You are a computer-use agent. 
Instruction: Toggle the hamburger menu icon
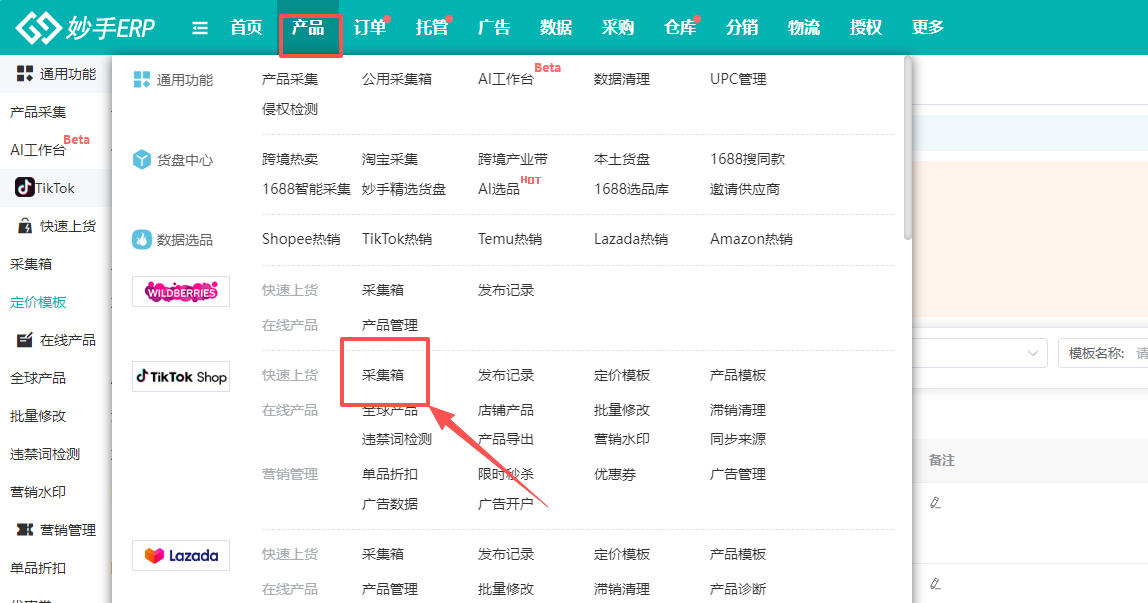199,28
